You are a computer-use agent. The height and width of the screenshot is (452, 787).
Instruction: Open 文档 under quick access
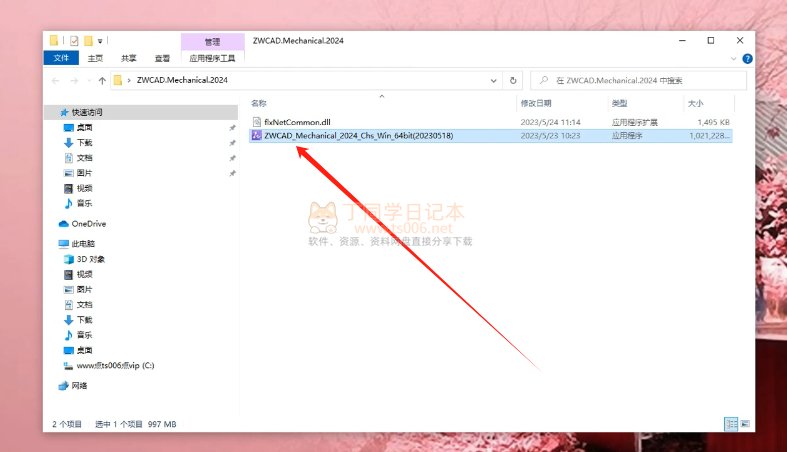point(84,158)
